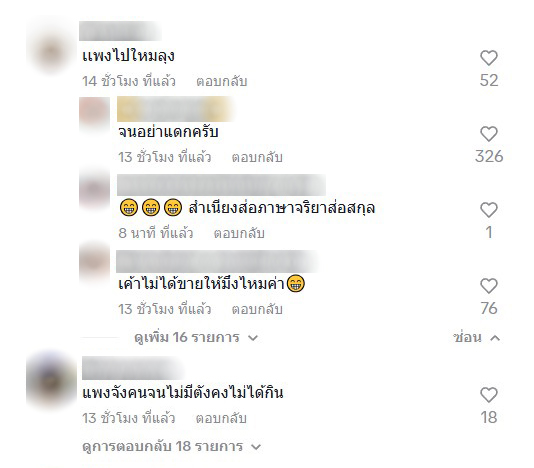Image resolution: width=534 pixels, height=468 pixels.
Task: Reply to 'แพงจังคนจนไม่มีตังคงไม่ได้กิน' comment
Action: (x=221, y=418)
